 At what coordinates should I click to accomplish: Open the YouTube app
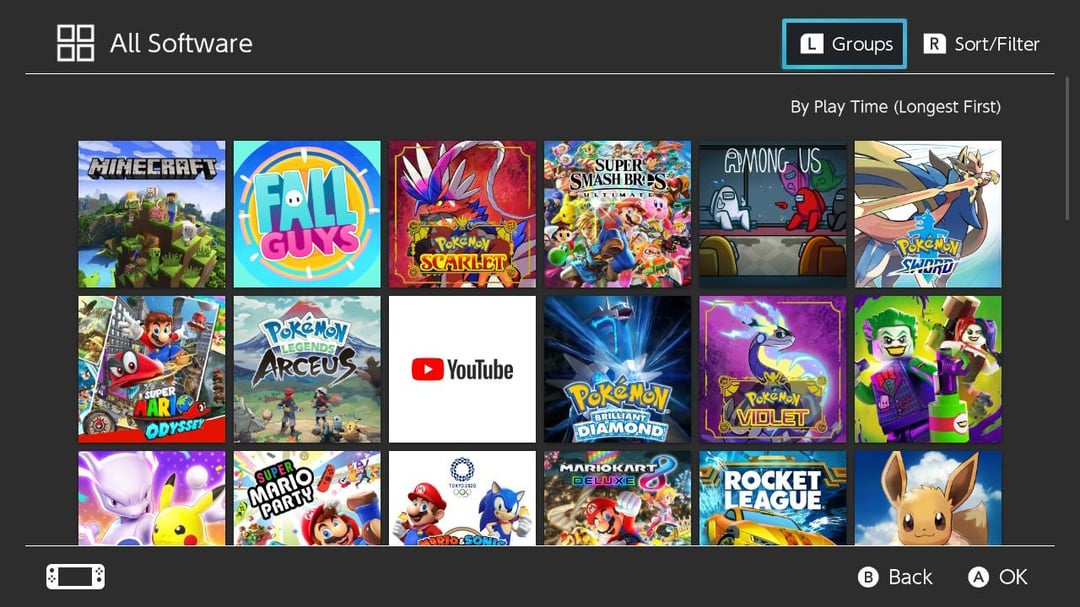462,369
